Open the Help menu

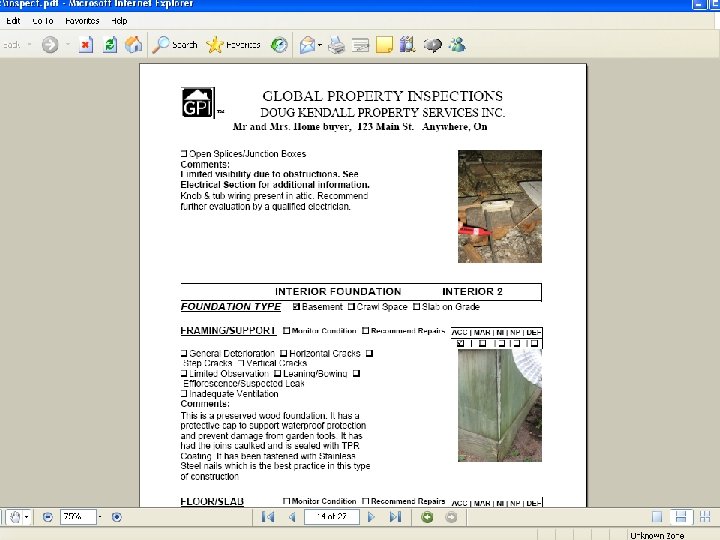point(119,21)
